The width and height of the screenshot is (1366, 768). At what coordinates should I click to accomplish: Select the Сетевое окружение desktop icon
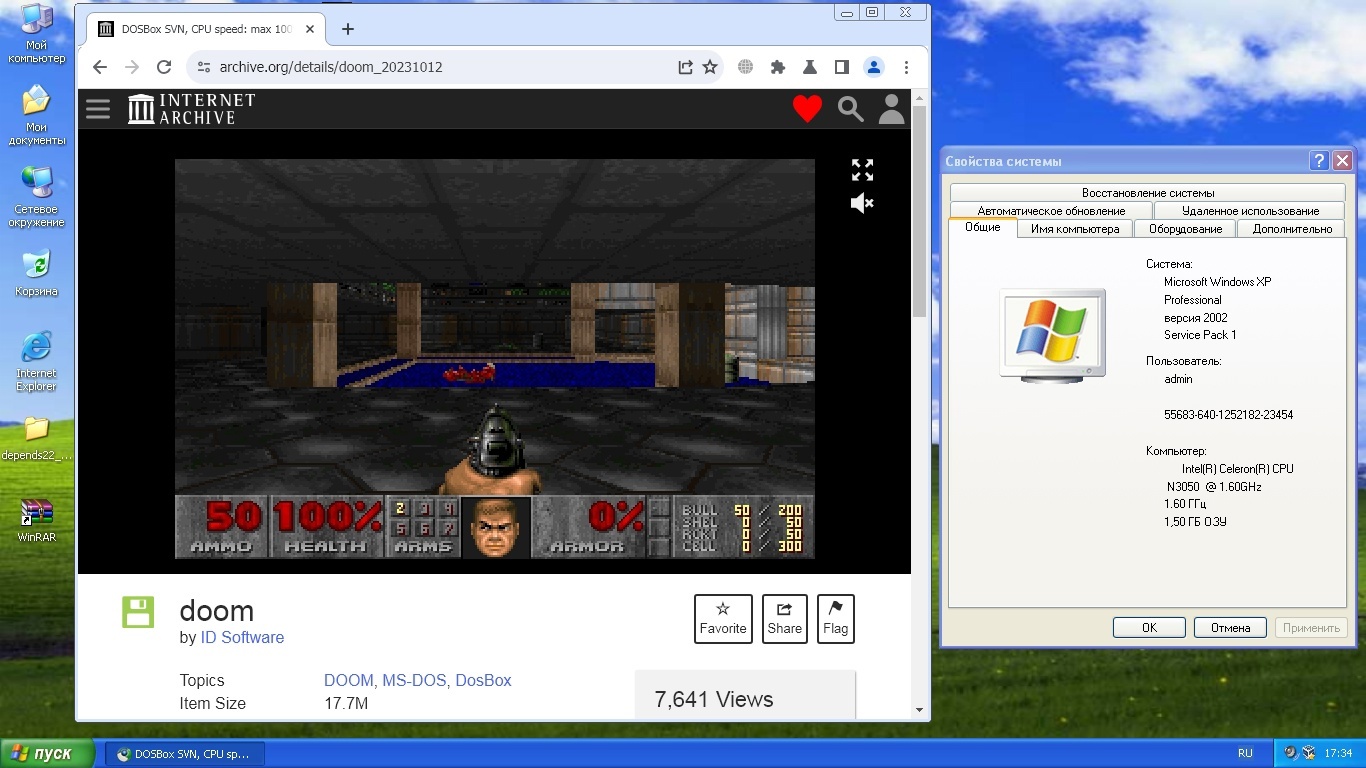(37, 198)
